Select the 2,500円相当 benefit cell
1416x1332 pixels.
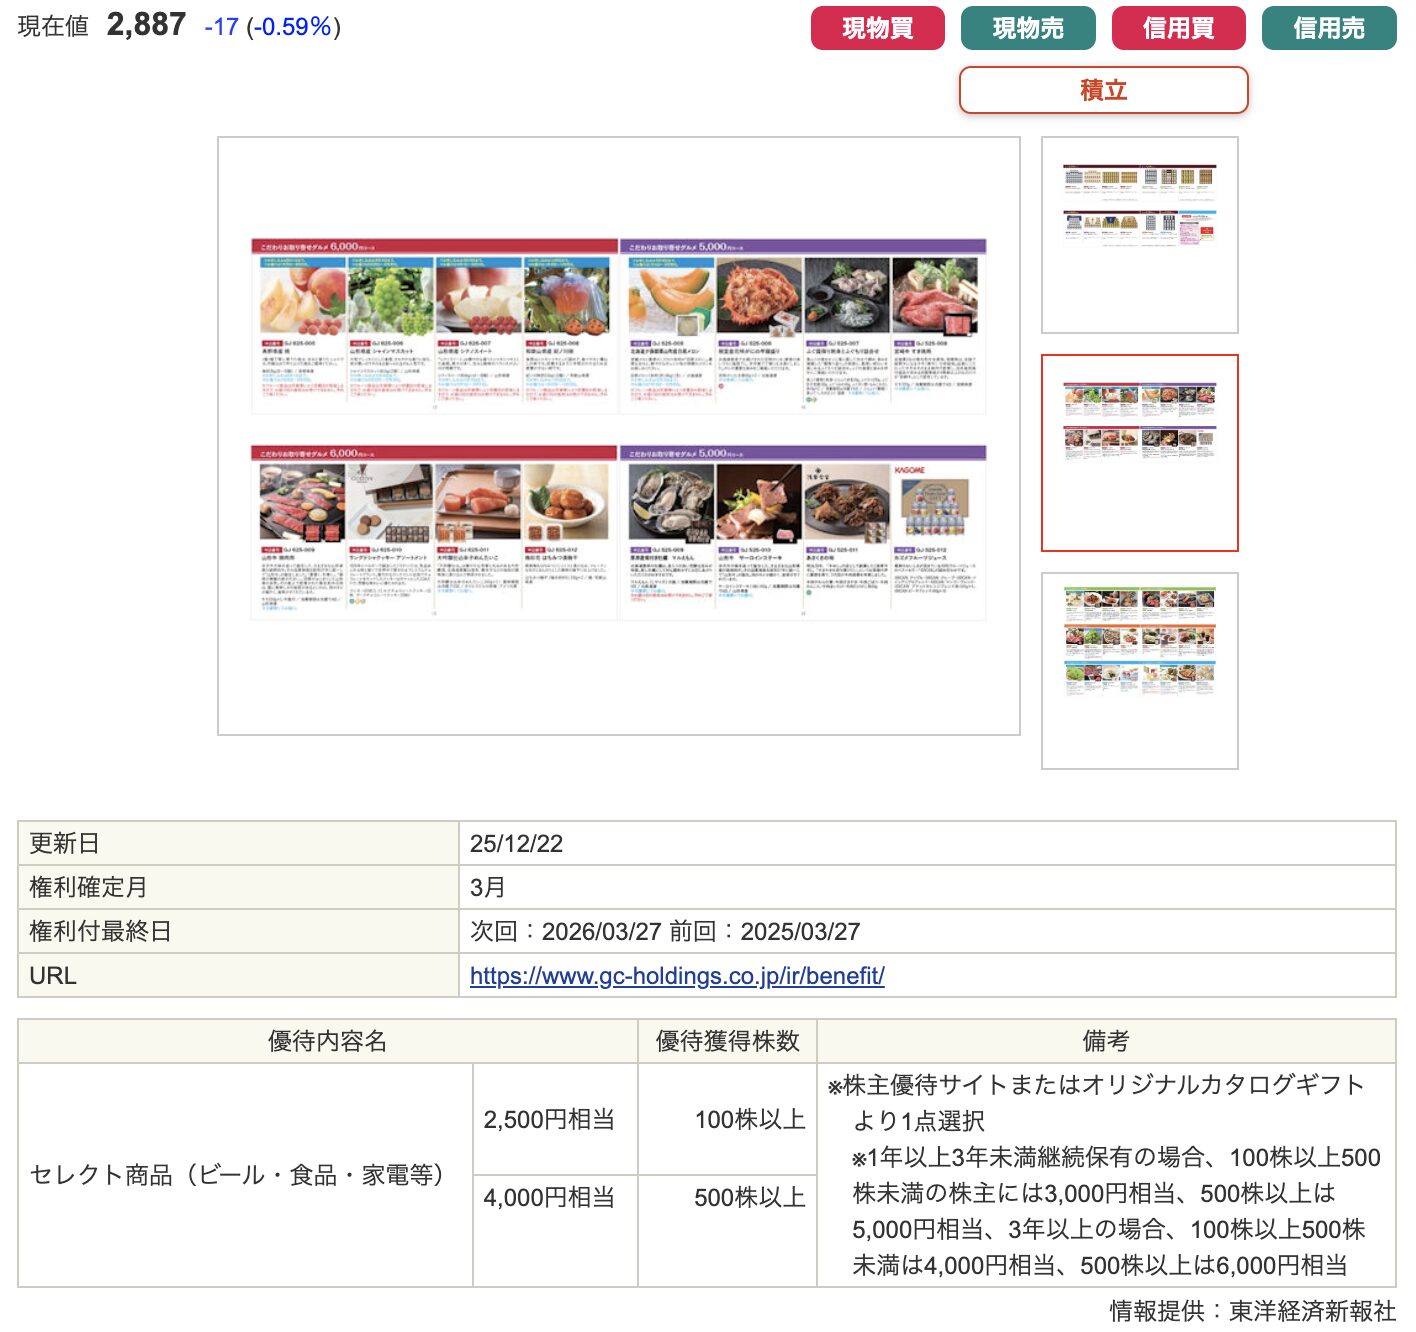[549, 1119]
